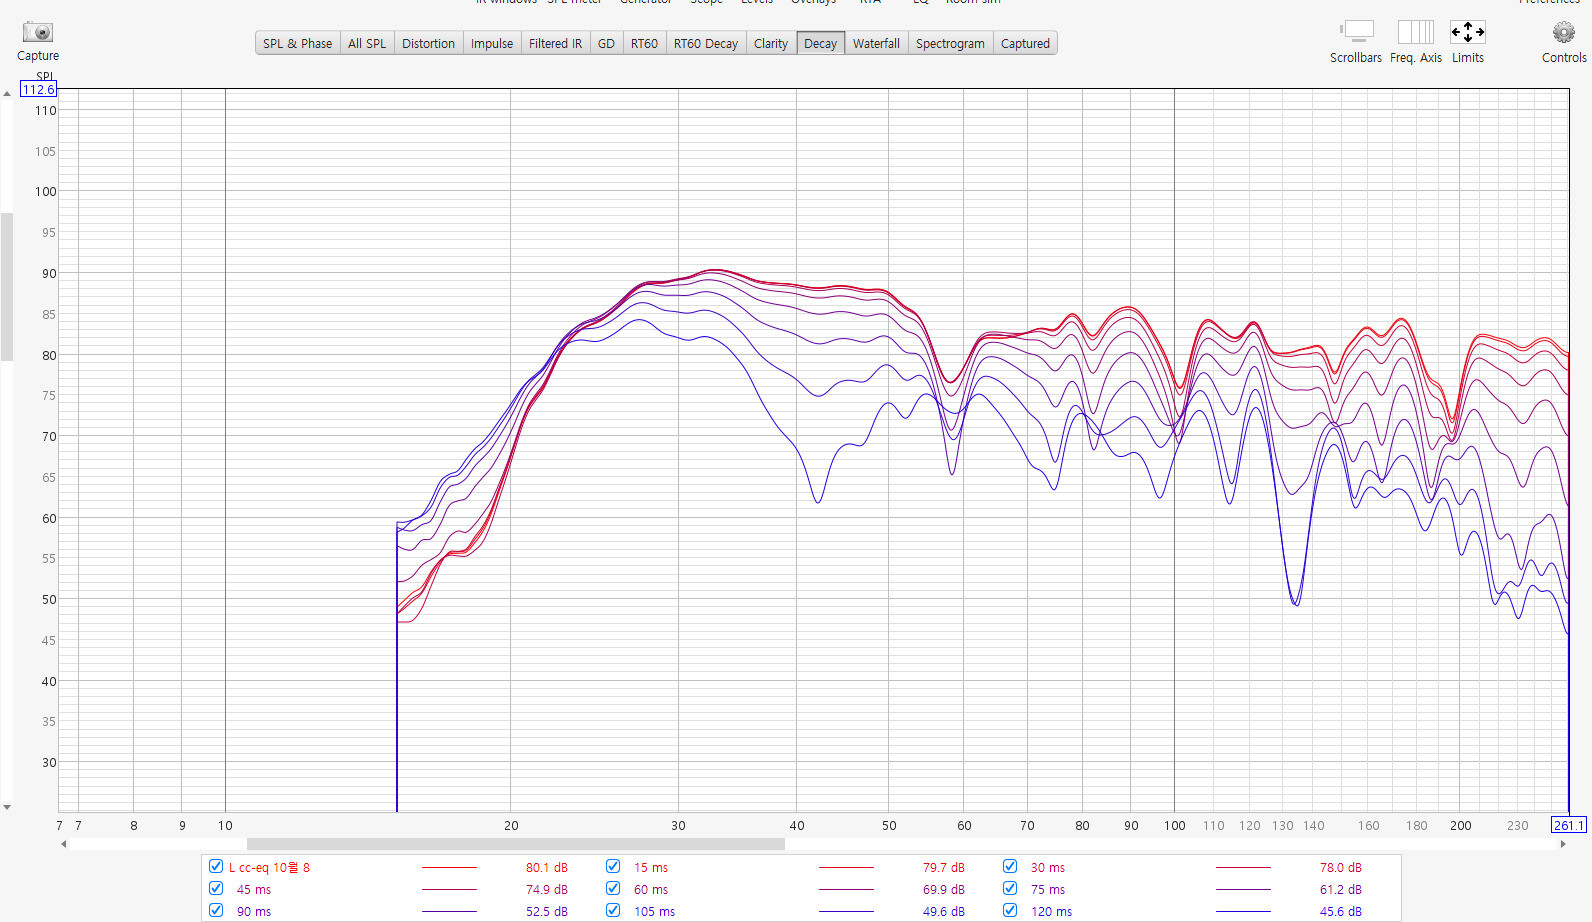Click the Freq. Axis icon
Image resolution: width=1592 pixels, height=922 pixels.
pyautogui.click(x=1415, y=32)
